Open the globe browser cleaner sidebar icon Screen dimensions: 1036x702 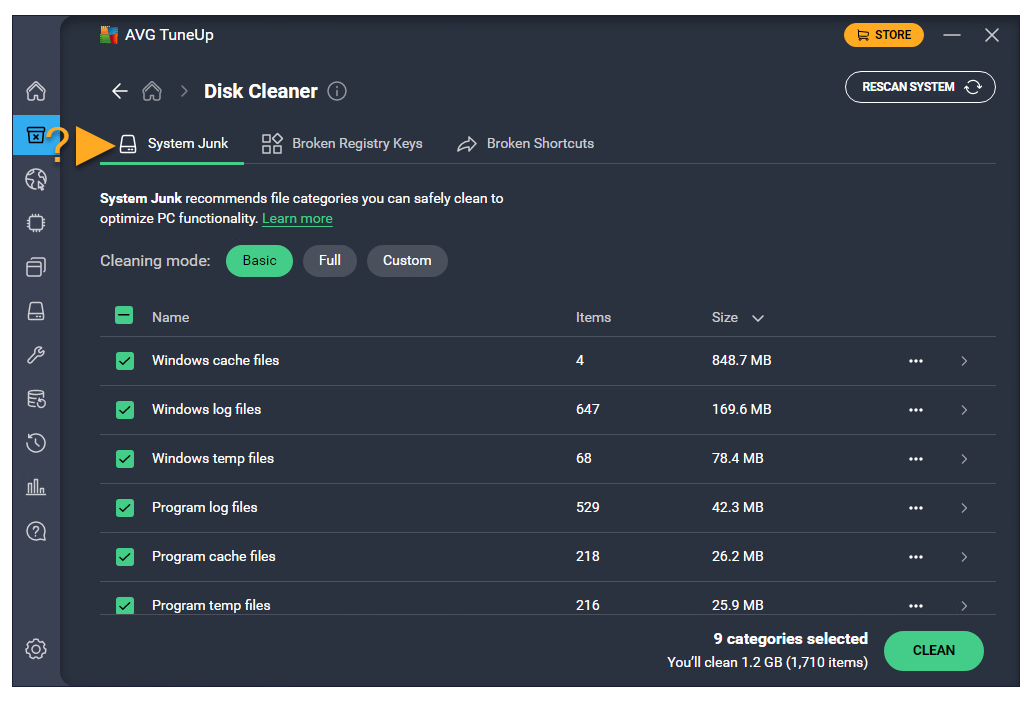coord(36,179)
